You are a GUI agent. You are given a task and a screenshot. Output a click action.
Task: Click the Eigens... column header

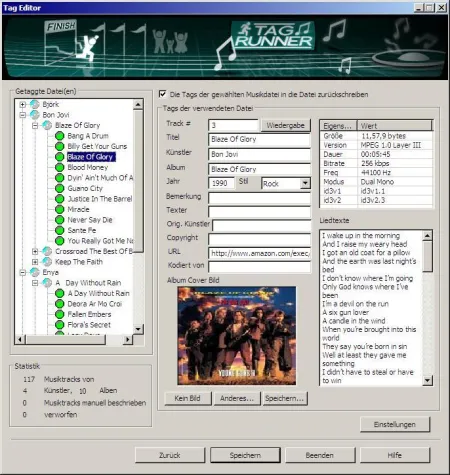pyautogui.click(x=338, y=126)
